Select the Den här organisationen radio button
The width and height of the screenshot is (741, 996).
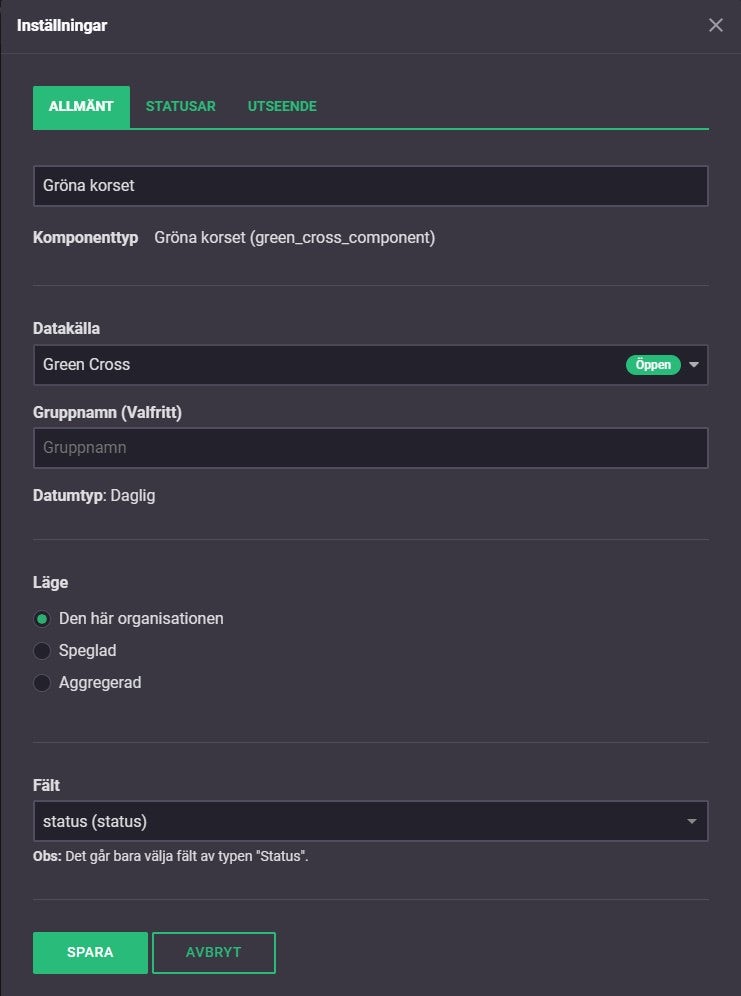(x=42, y=618)
